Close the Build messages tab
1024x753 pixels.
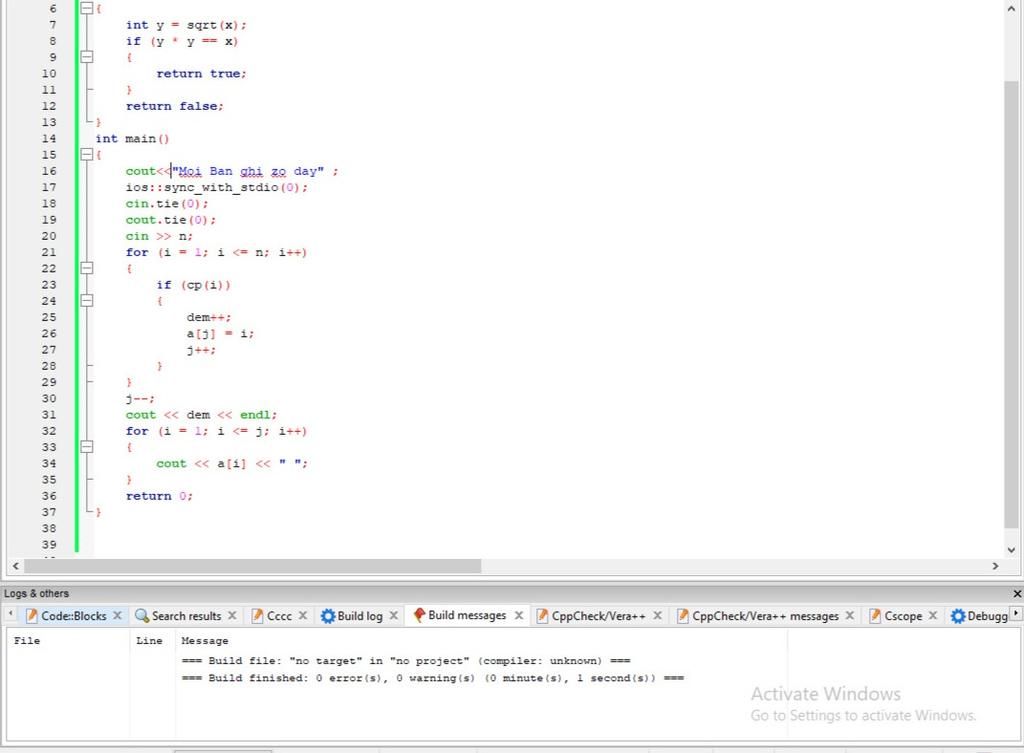click(519, 616)
